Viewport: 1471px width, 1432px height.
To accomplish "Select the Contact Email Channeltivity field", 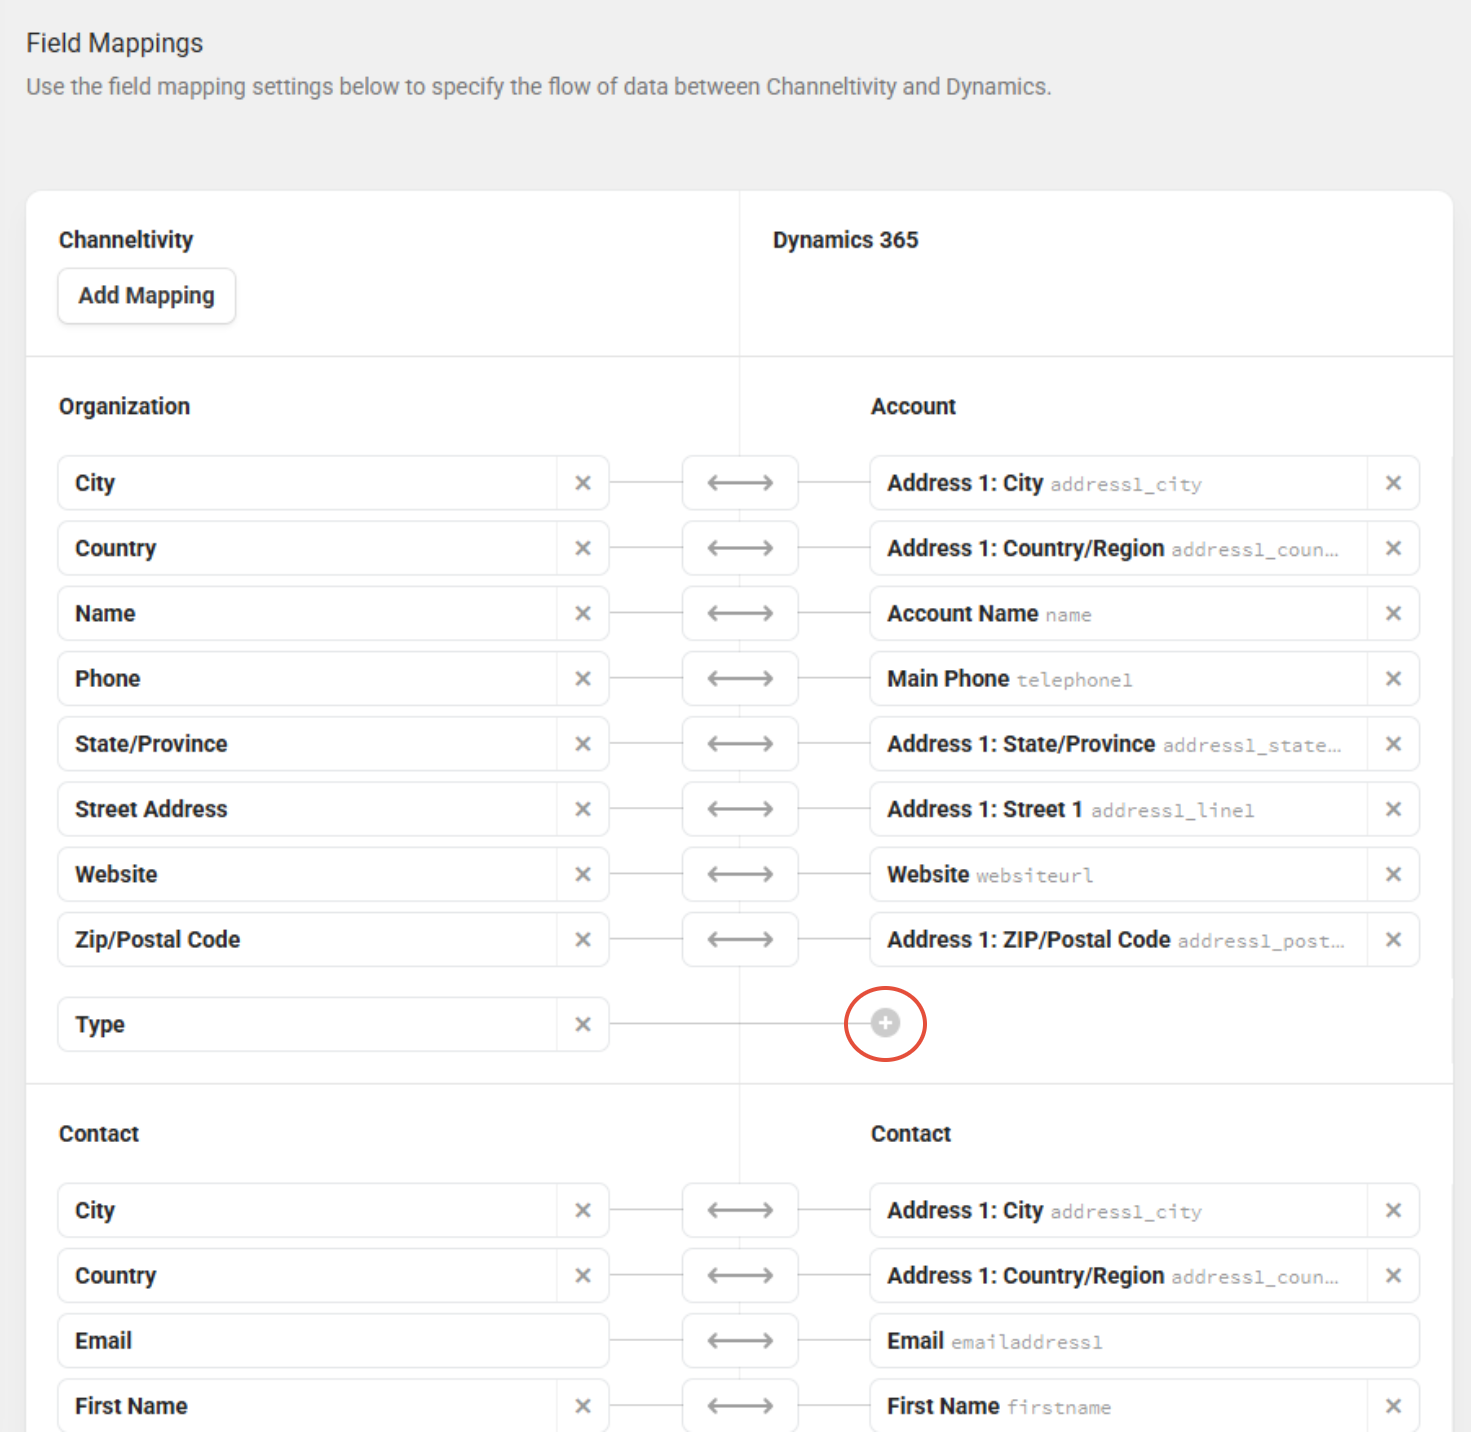I will point(334,1341).
